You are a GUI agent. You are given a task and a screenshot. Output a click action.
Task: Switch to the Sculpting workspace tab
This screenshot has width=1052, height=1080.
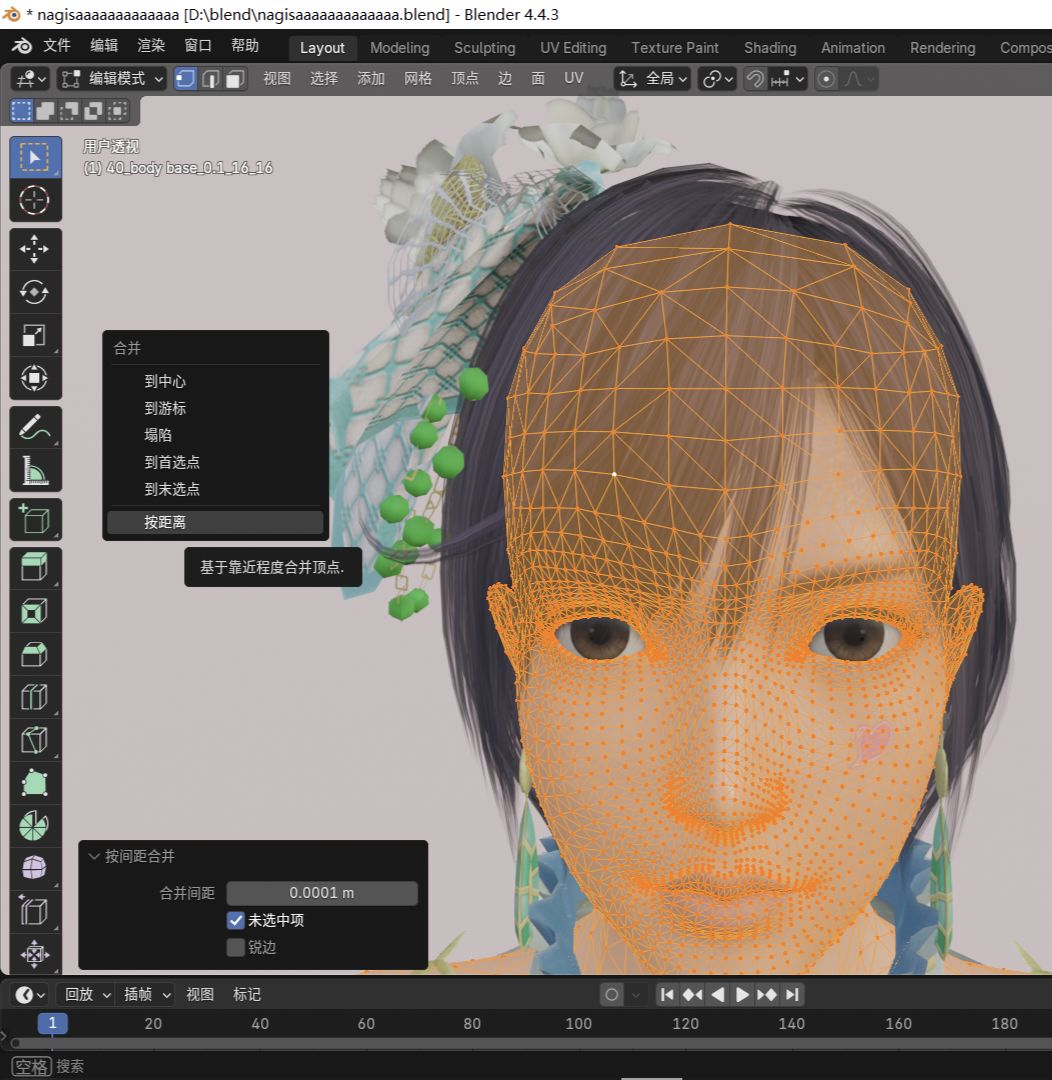point(484,48)
